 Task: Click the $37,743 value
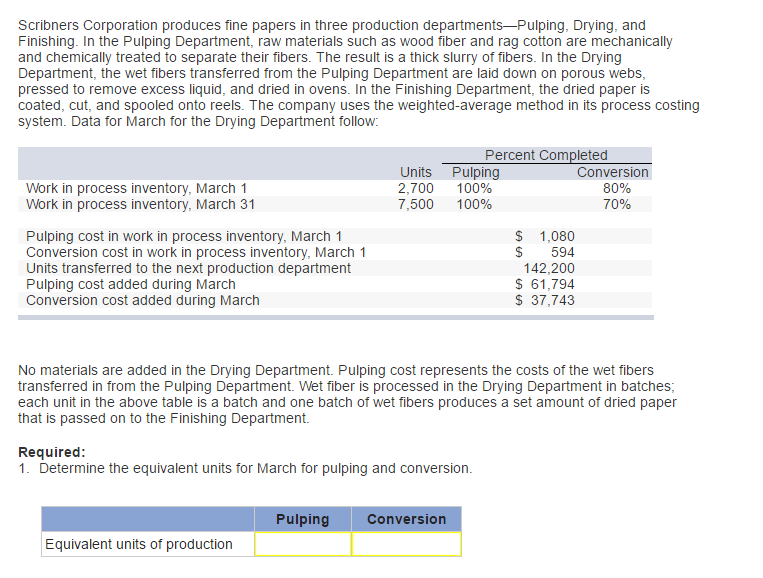tap(545, 301)
